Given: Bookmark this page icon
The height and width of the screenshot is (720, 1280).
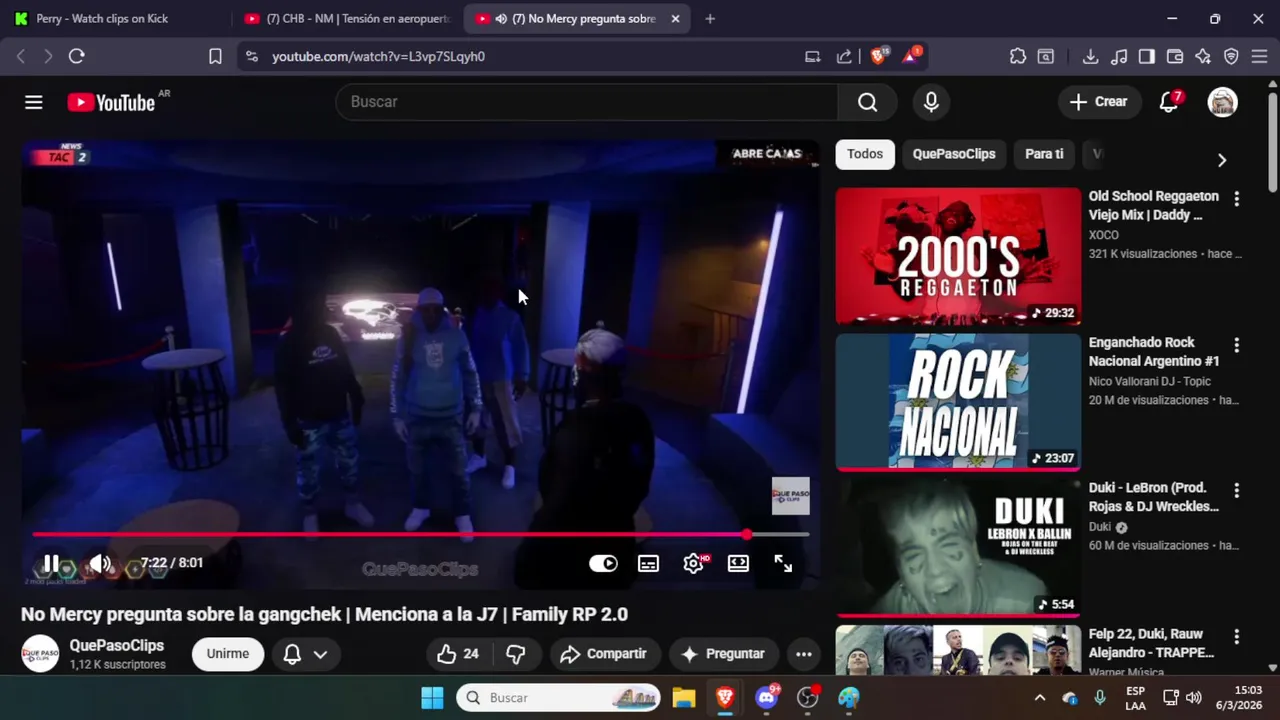Looking at the screenshot, I should [215, 56].
